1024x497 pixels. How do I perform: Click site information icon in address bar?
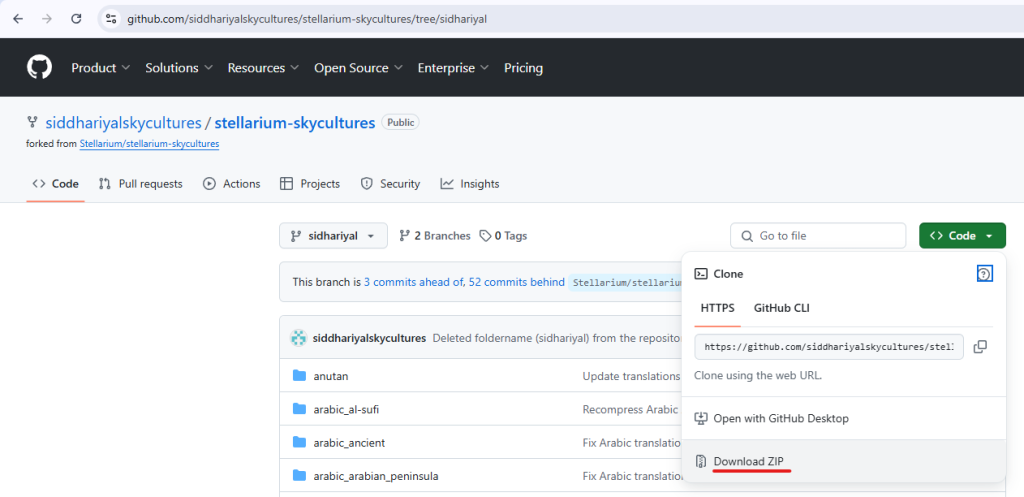[111, 18]
